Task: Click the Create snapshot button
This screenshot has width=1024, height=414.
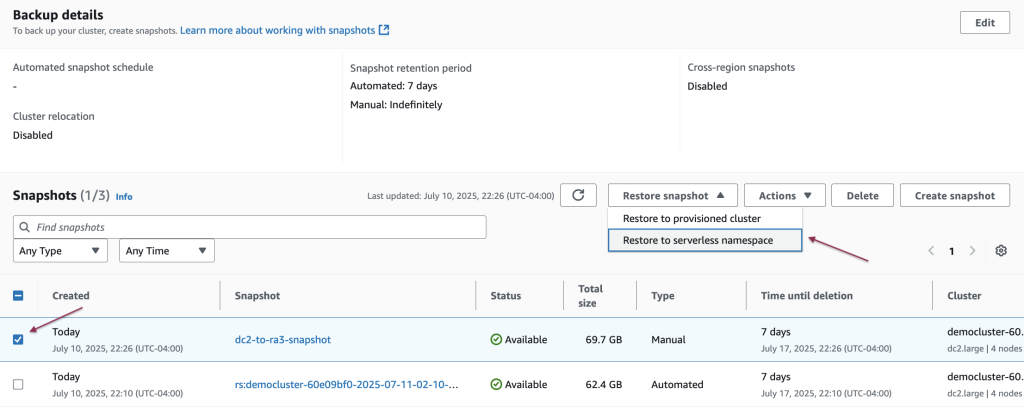Action: click(954, 196)
